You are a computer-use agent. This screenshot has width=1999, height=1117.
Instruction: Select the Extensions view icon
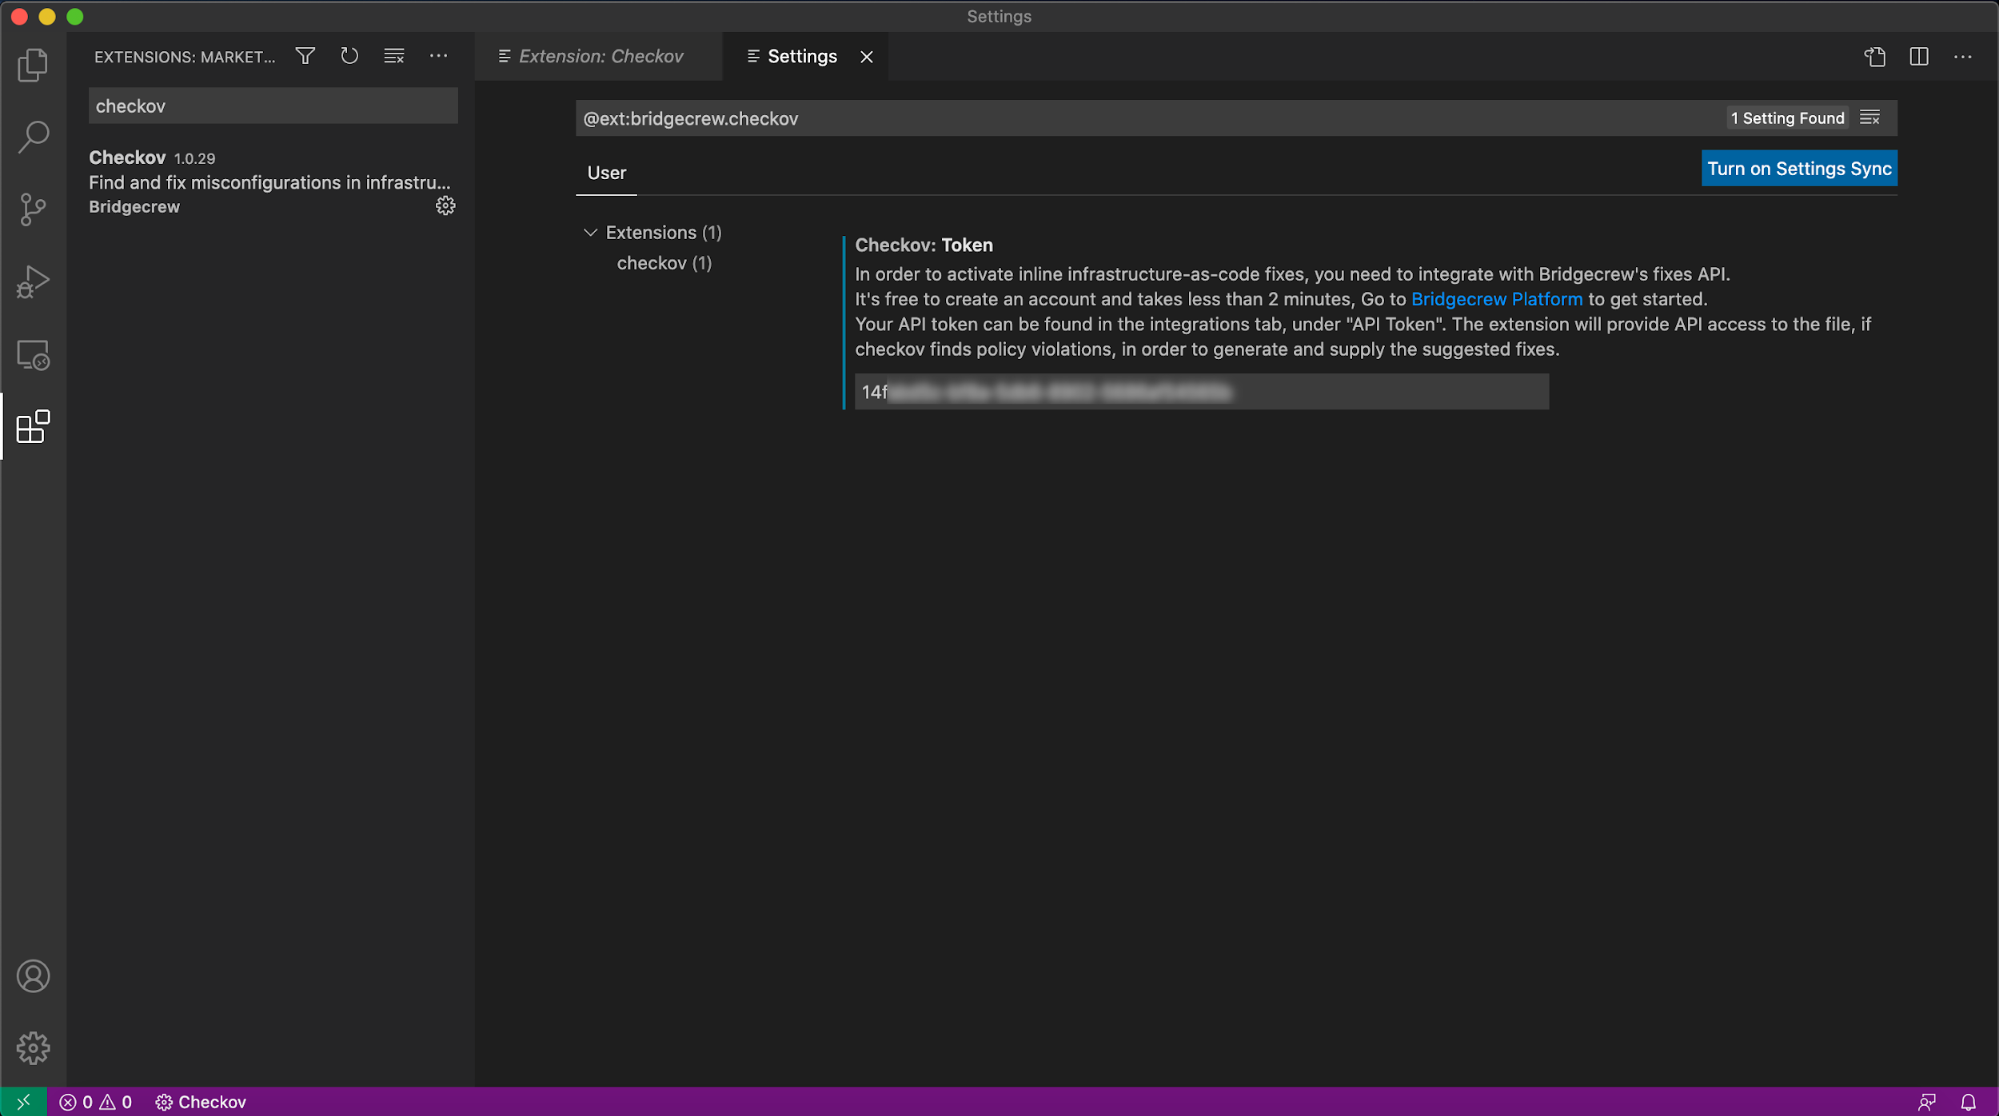coord(33,427)
